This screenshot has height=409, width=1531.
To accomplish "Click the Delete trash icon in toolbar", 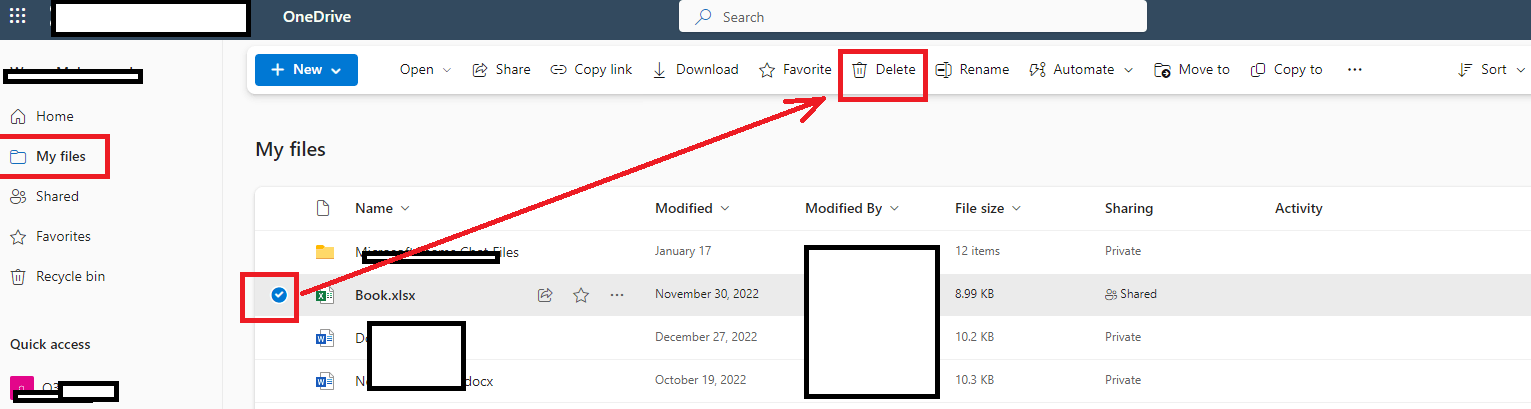I will [859, 69].
